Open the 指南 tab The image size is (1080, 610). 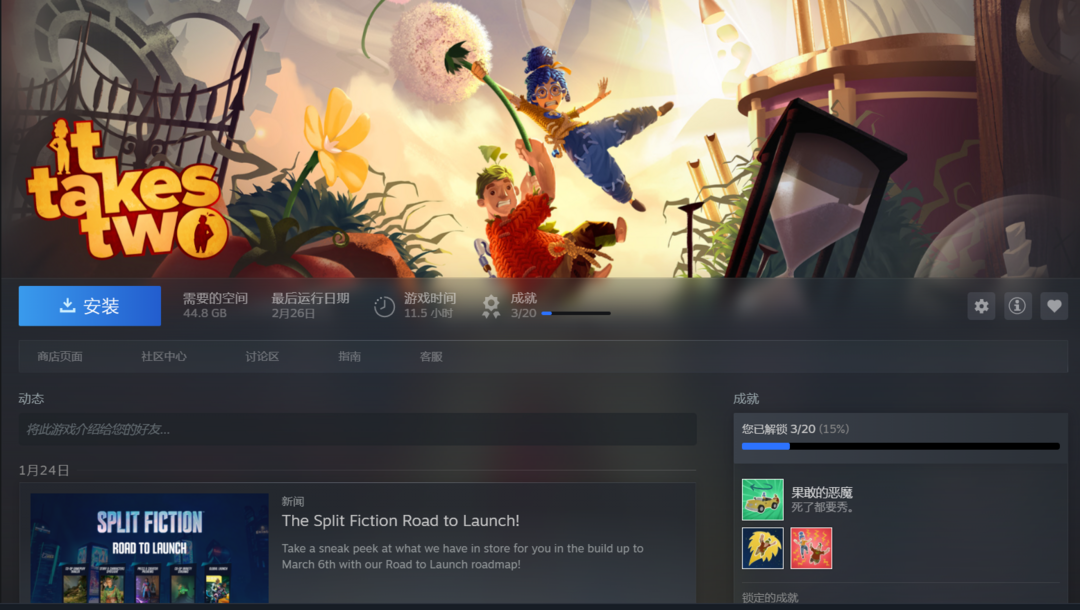click(x=349, y=357)
